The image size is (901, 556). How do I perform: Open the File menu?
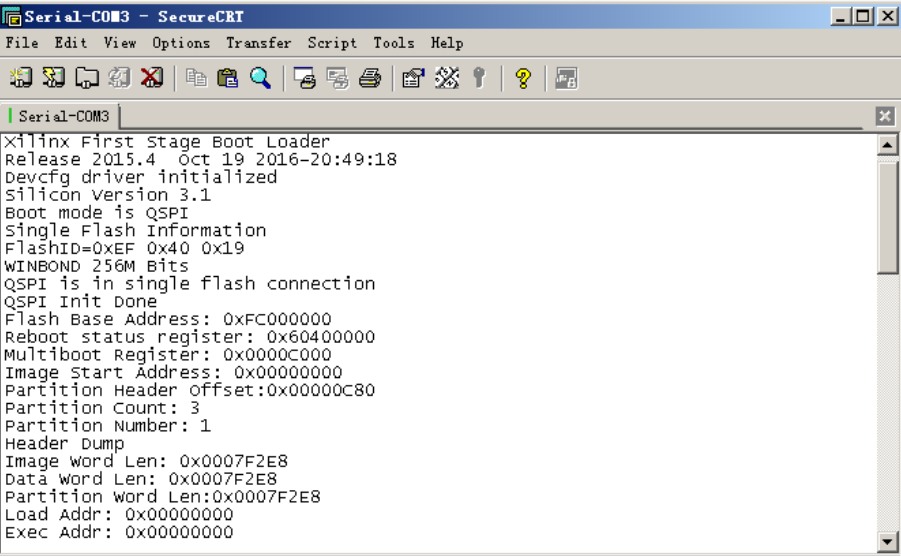pyautogui.click(x=22, y=43)
